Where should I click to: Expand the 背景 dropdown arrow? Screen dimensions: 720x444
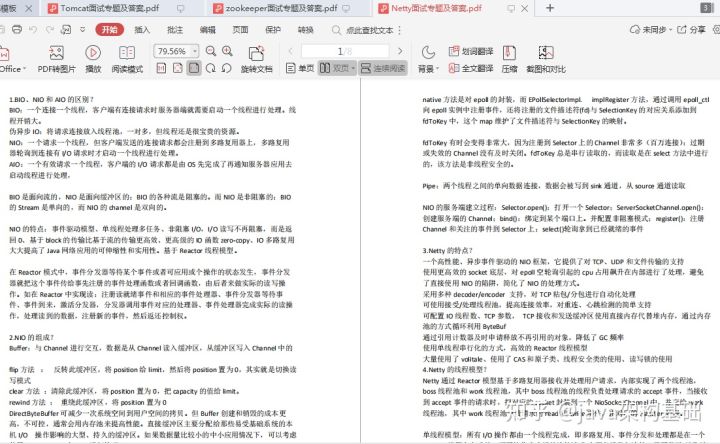point(437,69)
